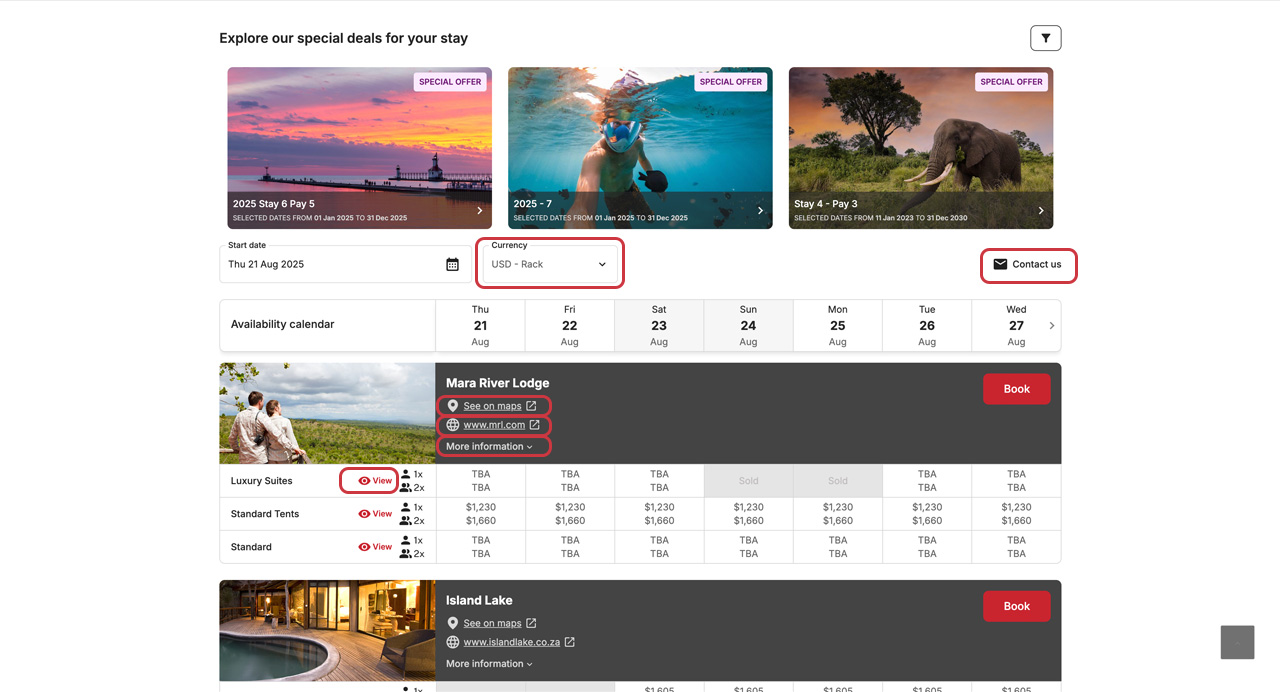Click map pin icon for Island Lake
Viewport: 1280px width, 692px height.
452,623
